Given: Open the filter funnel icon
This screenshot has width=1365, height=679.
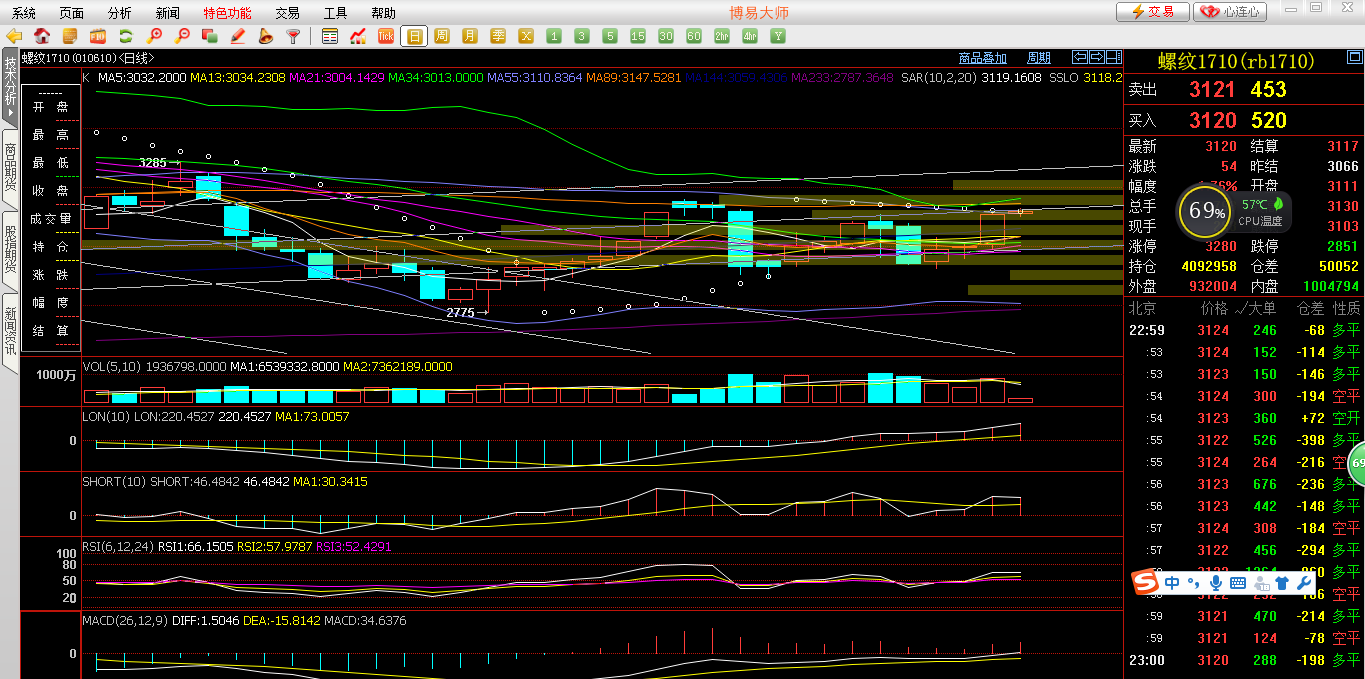Looking at the screenshot, I should tap(294, 36).
